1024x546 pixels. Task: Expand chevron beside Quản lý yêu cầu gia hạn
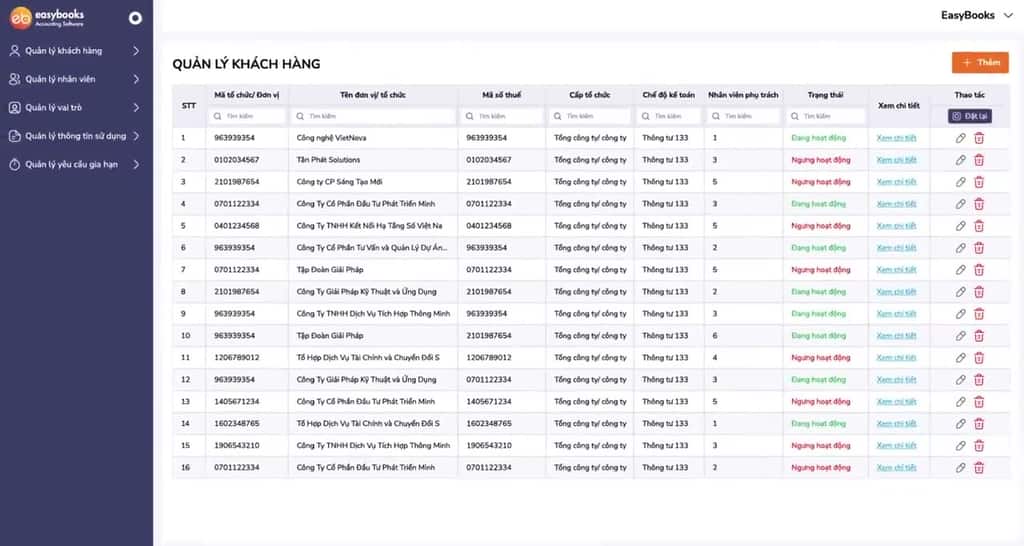click(136, 165)
